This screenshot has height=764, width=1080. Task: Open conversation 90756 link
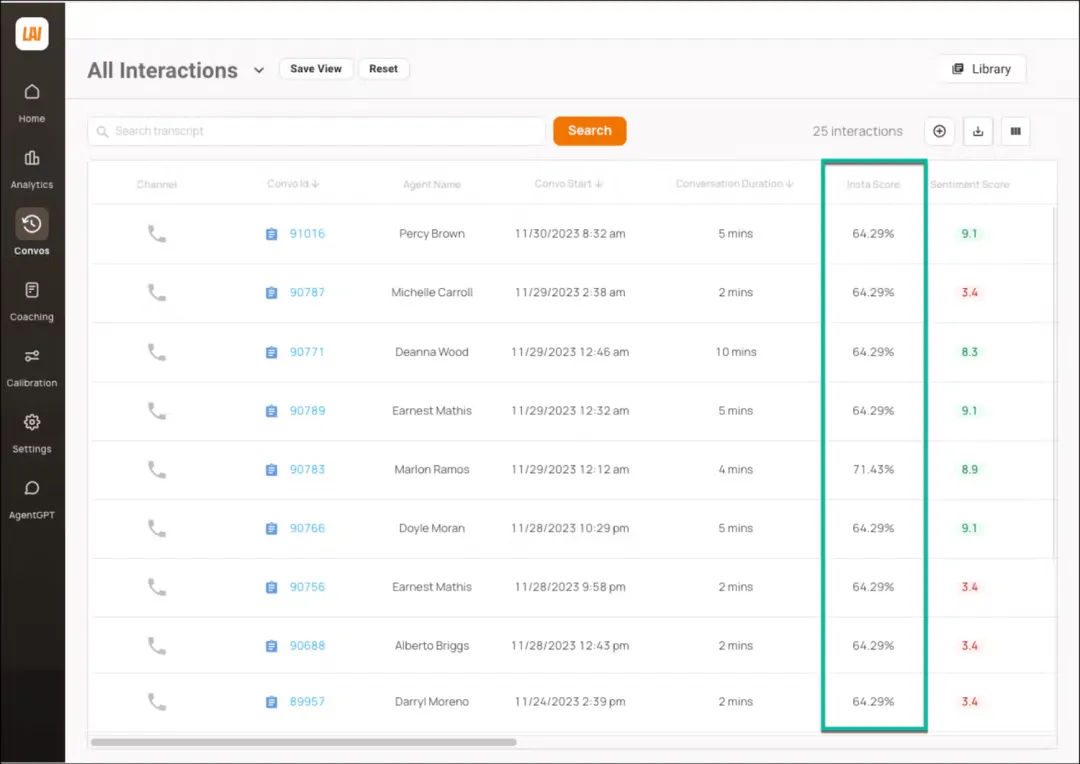click(307, 587)
